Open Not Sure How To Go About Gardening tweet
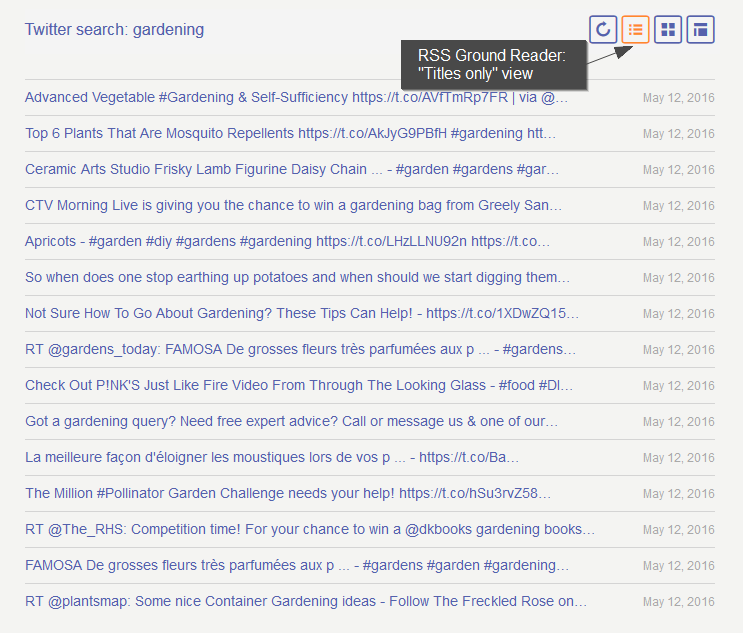 pyautogui.click(x=302, y=313)
